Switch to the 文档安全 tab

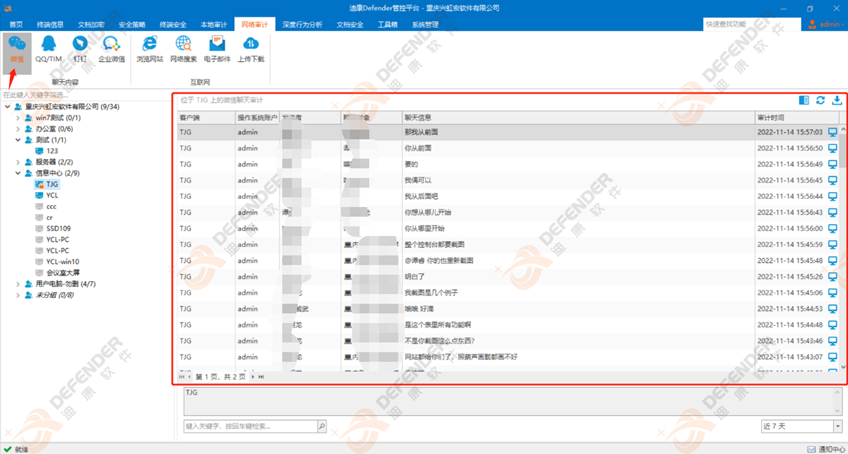coord(350,23)
